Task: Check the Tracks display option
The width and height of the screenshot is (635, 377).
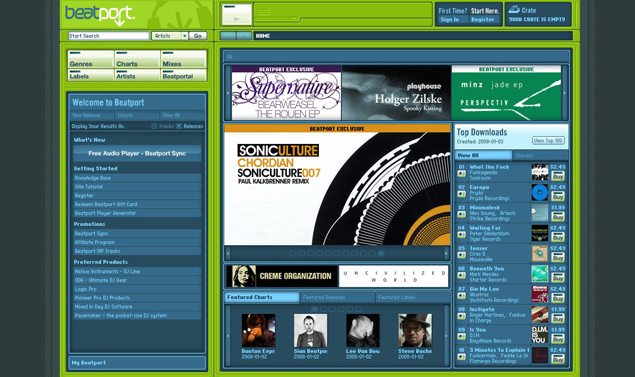Action: point(154,126)
